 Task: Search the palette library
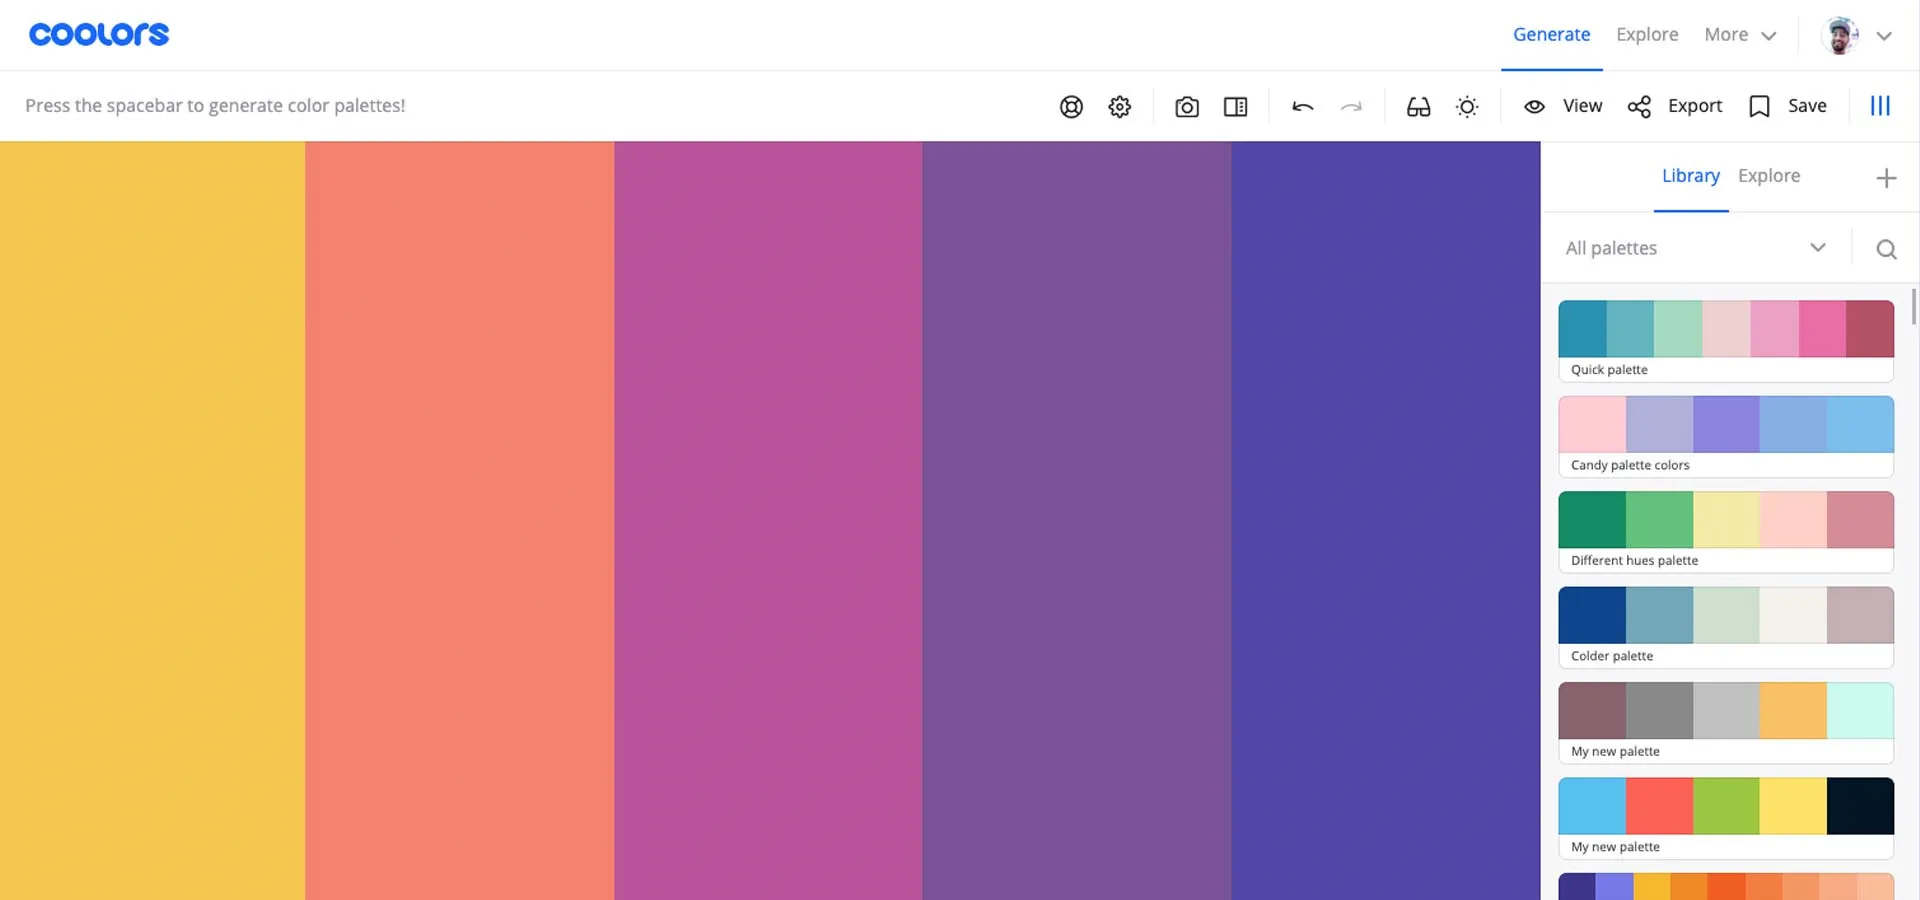pos(1886,249)
